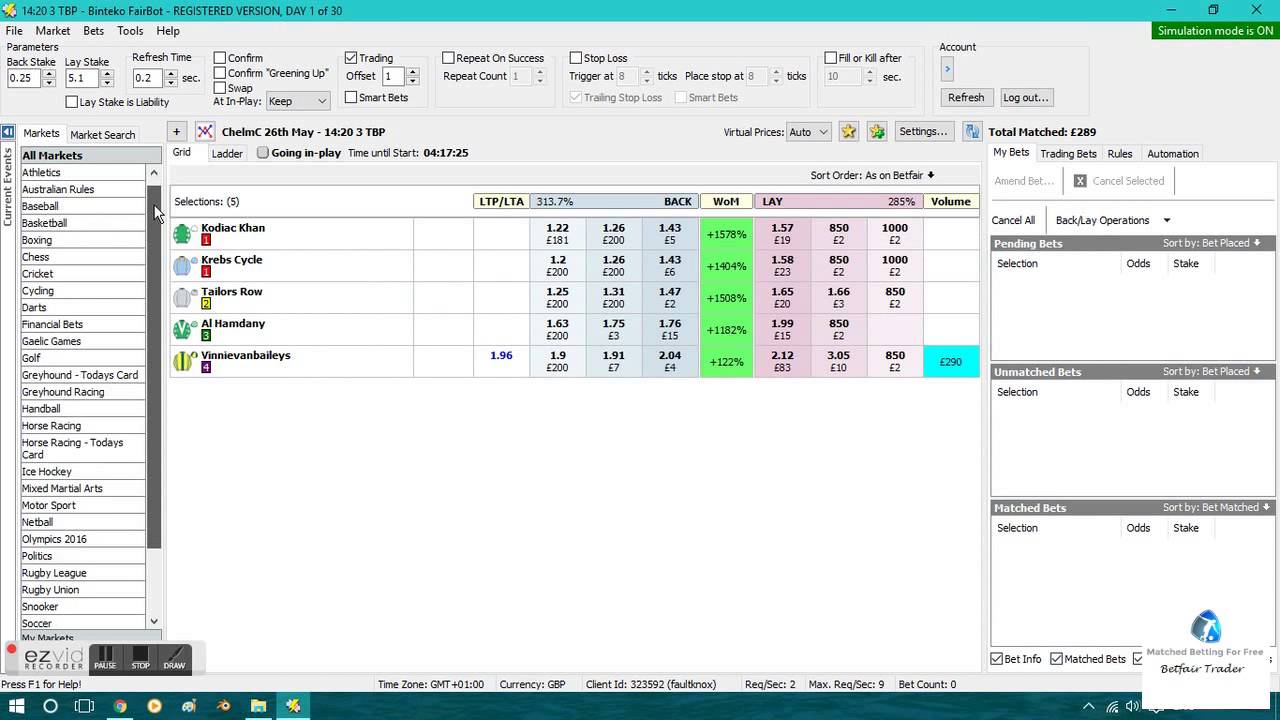The width and height of the screenshot is (1280, 720).
Task: Change Matched Bets sort by Bet Matched
Action: point(1216,507)
